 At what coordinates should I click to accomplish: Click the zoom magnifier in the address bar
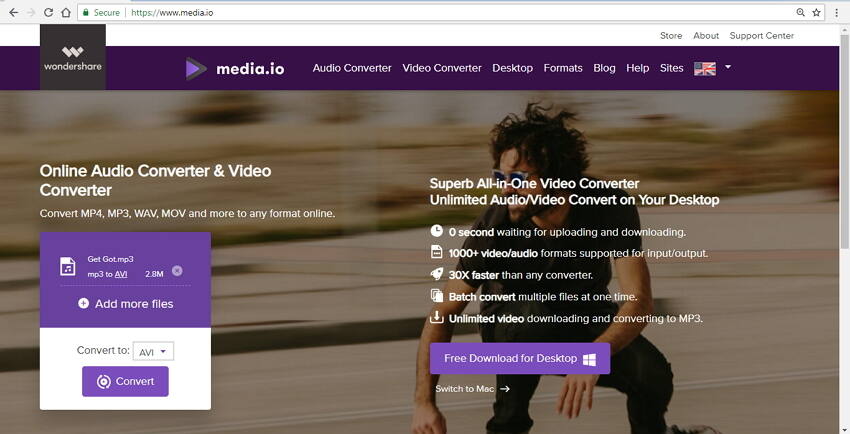coord(800,12)
